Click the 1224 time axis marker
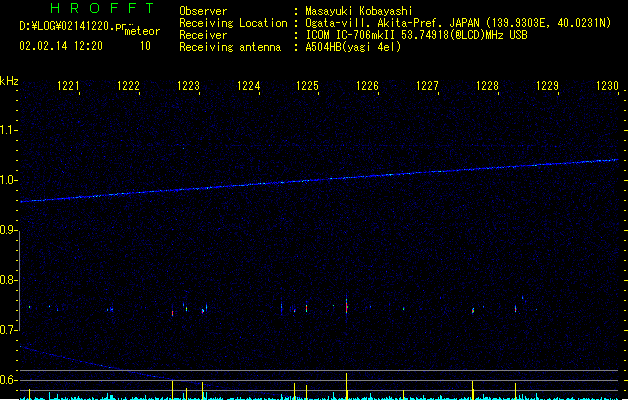 [x=248, y=86]
